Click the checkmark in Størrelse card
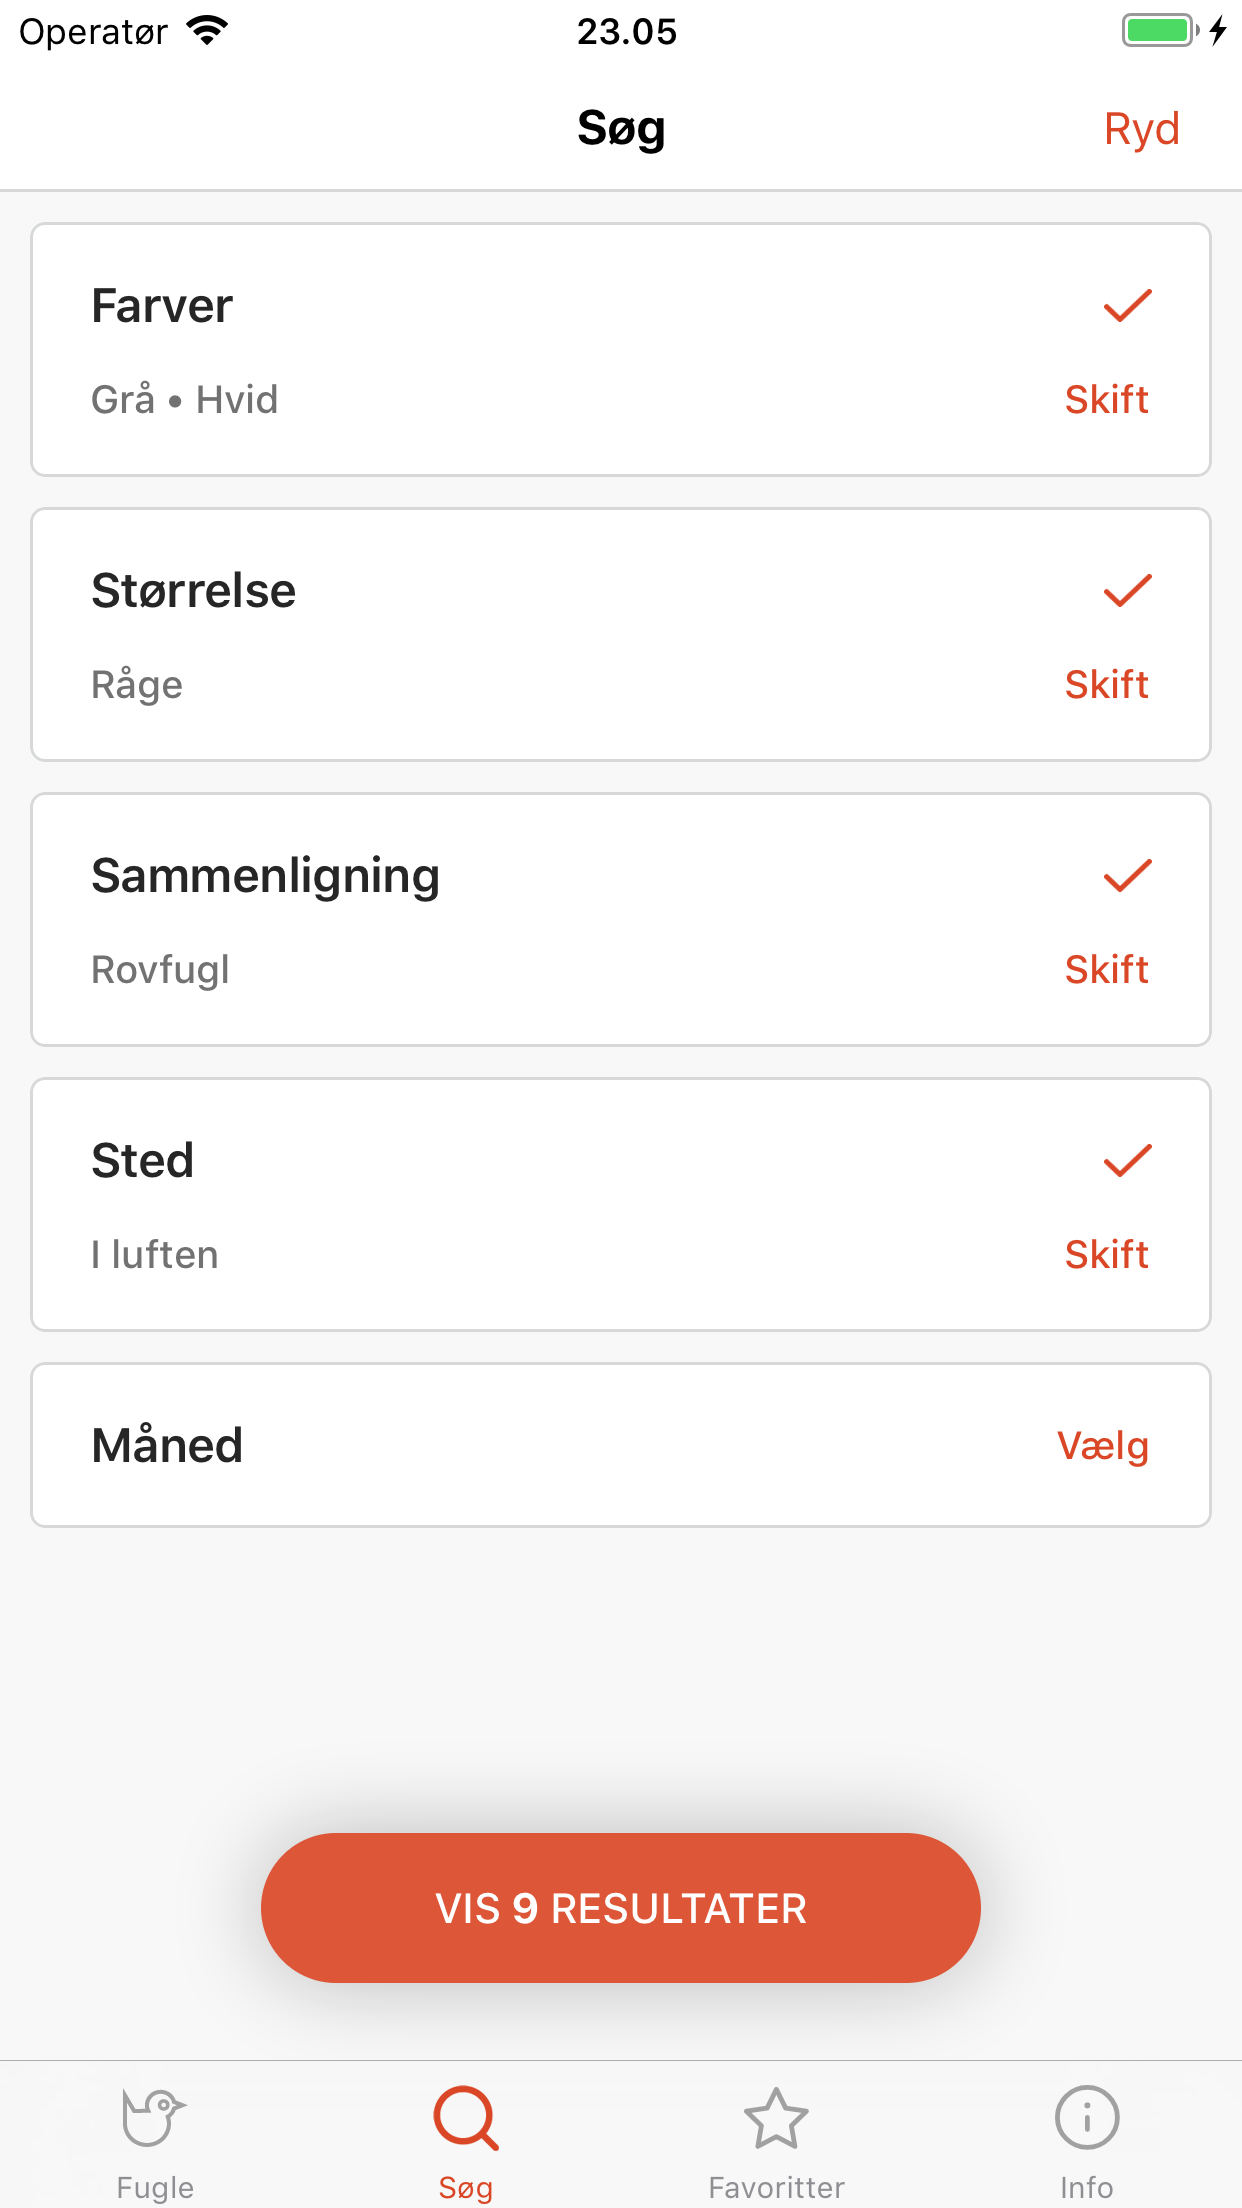Viewport: 1242px width, 2208px height. 1127,590
